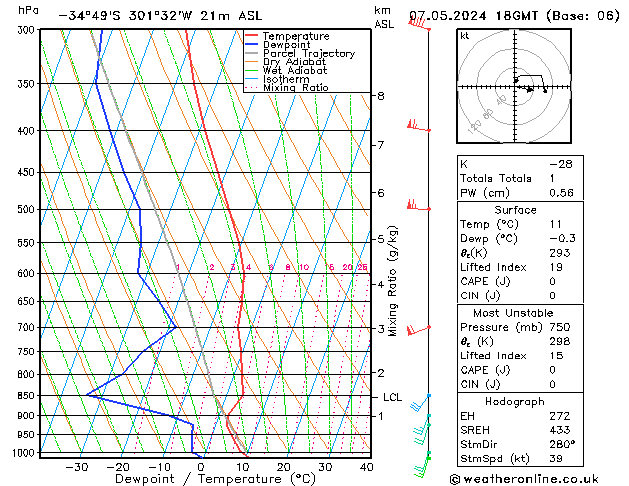
Task: Click the Dewpoint / Temperature axis label
Action: coord(203,479)
